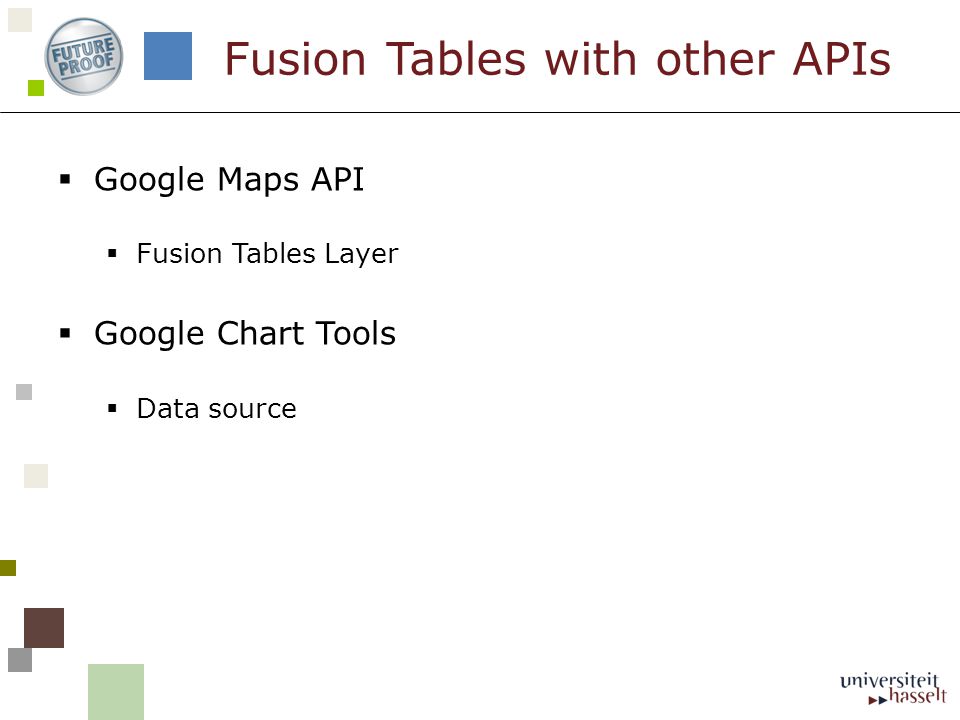The width and height of the screenshot is (960, 720).
Task: Select the Data source sub-bullet text
Action: [216, 409]
